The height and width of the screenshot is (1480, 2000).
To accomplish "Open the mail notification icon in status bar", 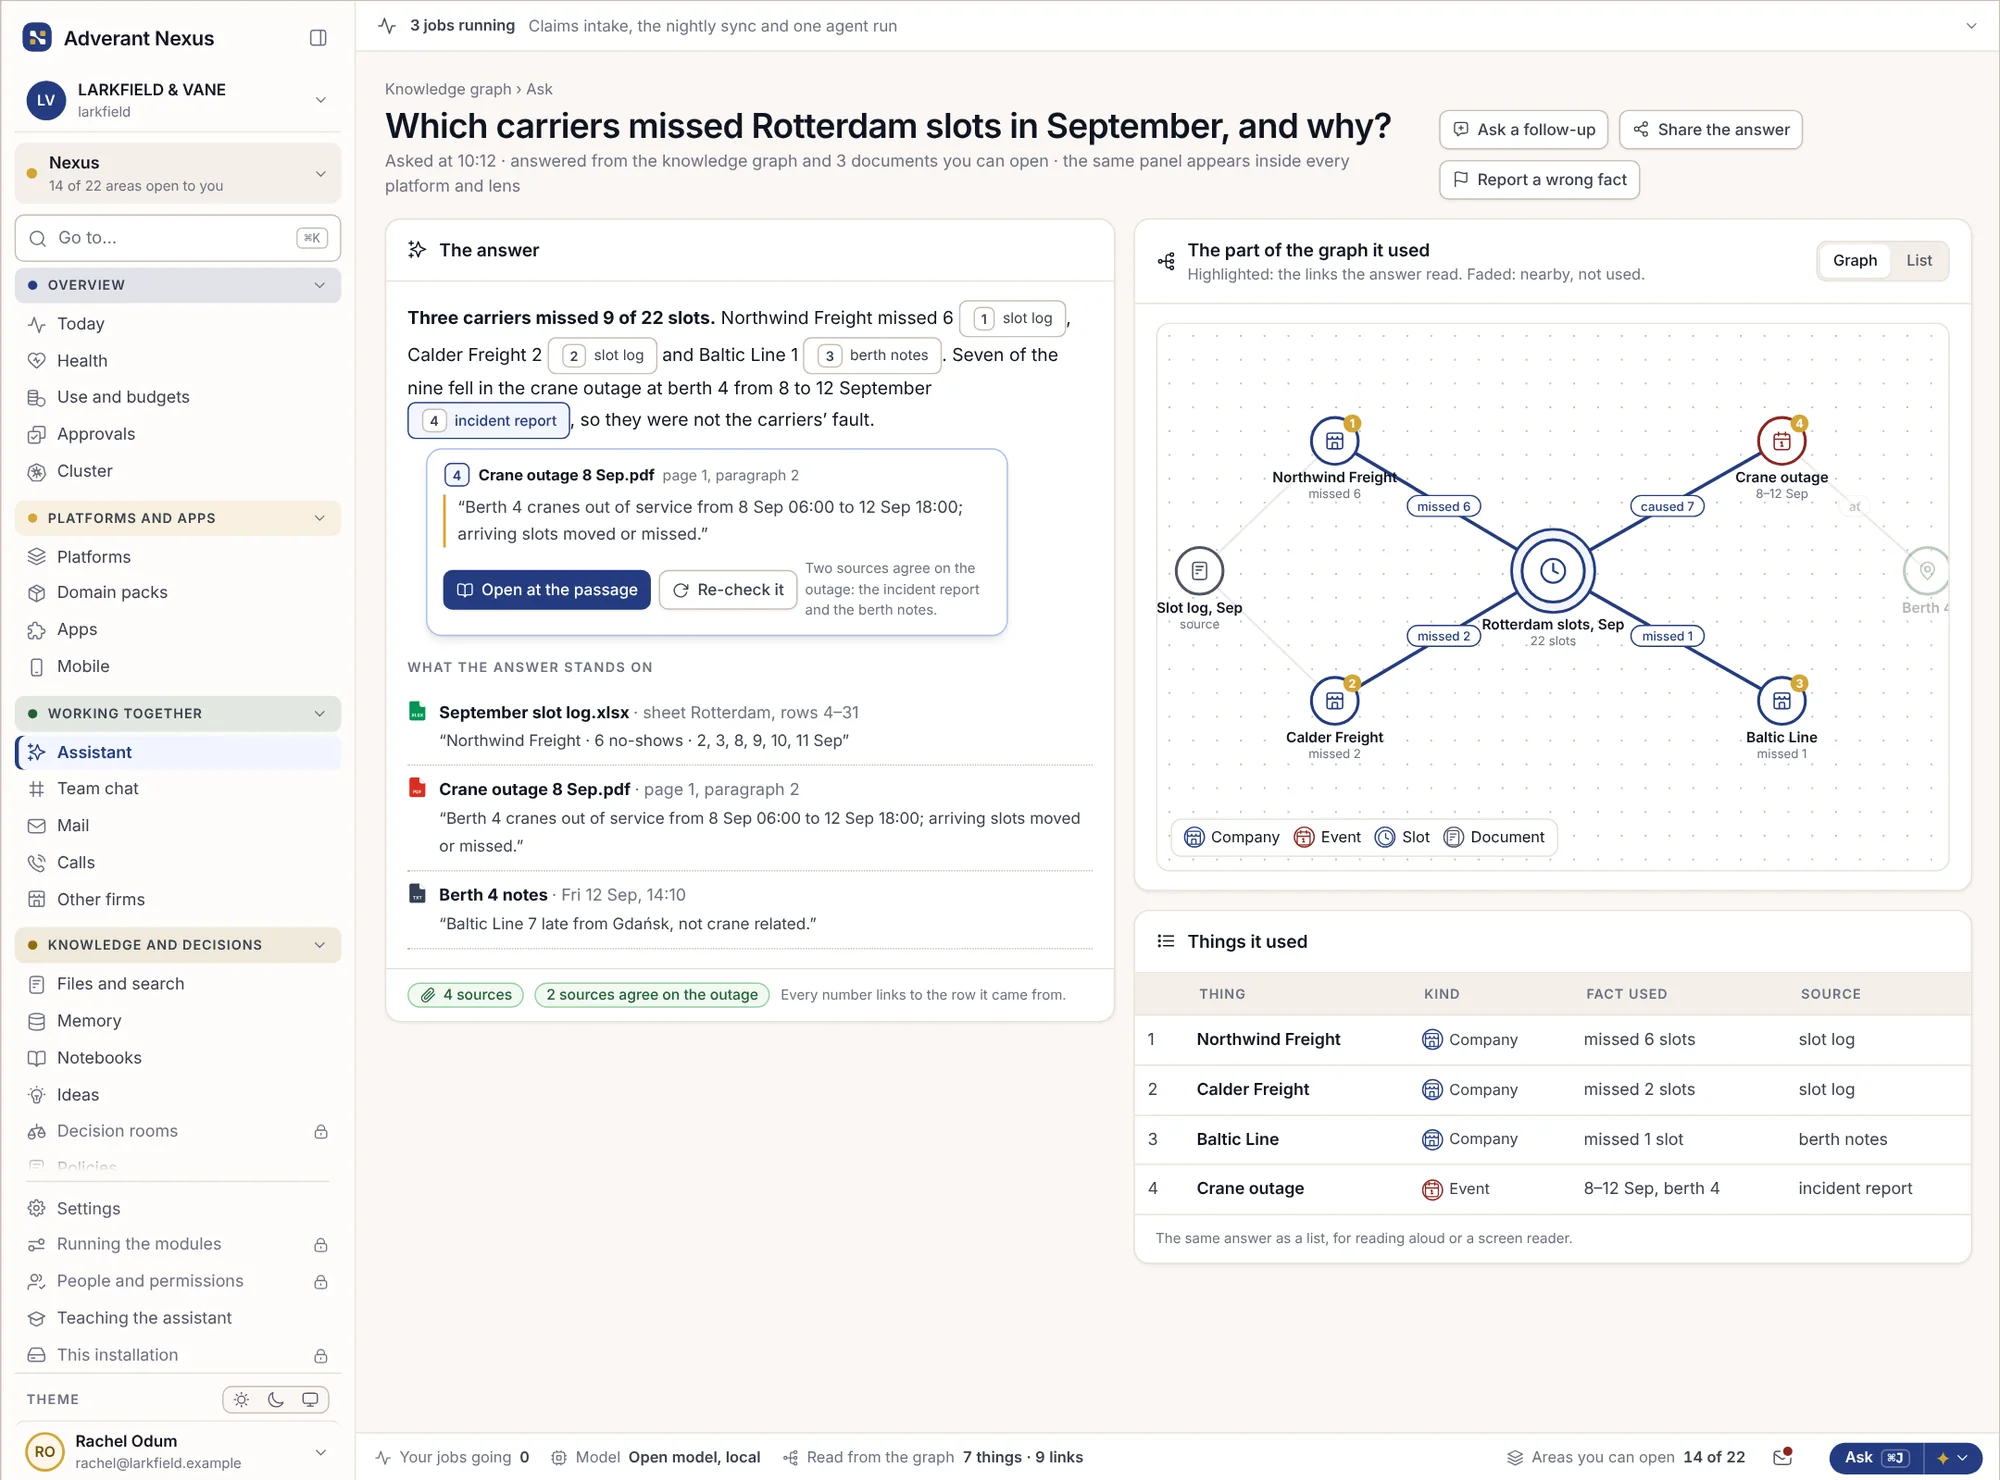I will pyautogui.click(x=1782, y=1457).
